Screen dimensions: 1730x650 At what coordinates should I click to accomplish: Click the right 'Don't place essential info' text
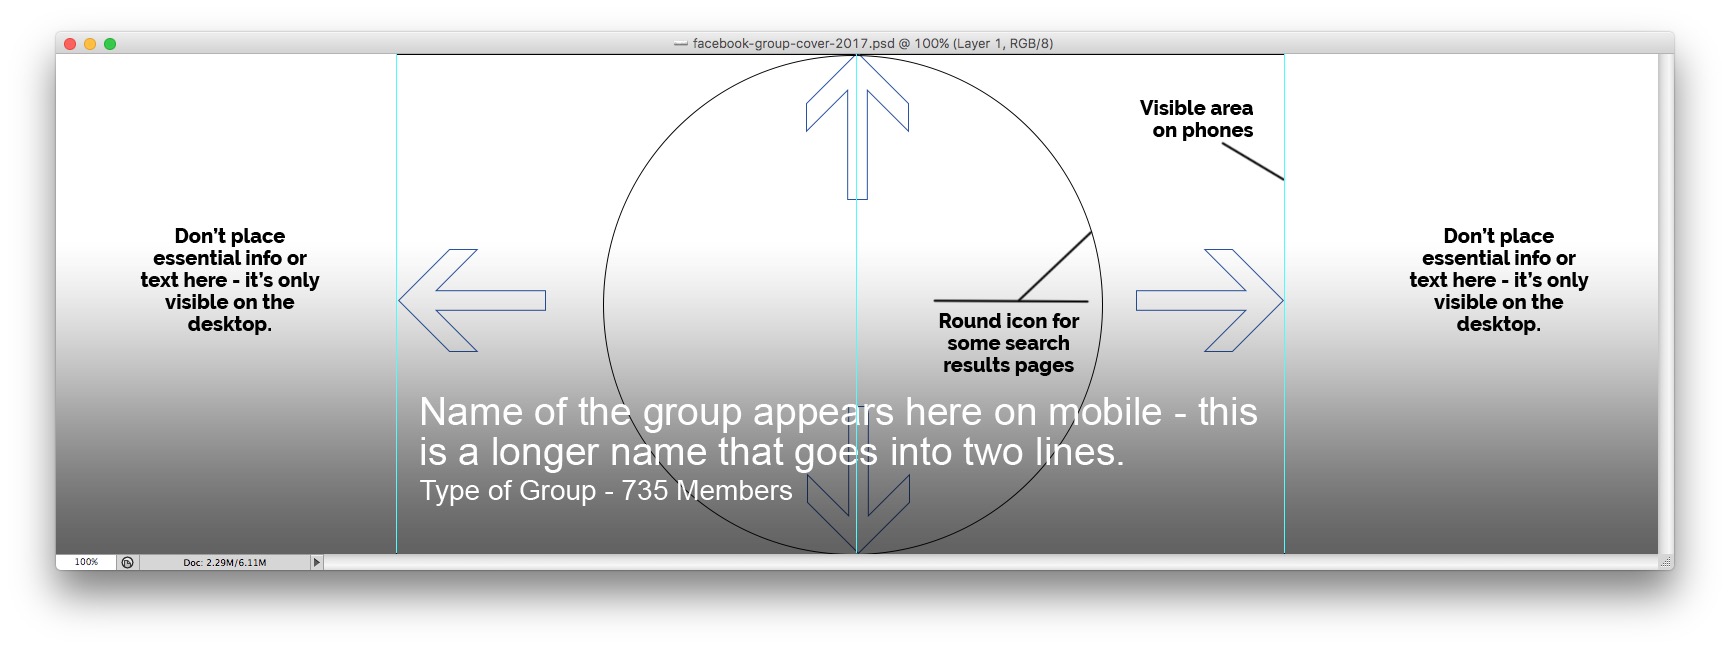click(1498, 280)
